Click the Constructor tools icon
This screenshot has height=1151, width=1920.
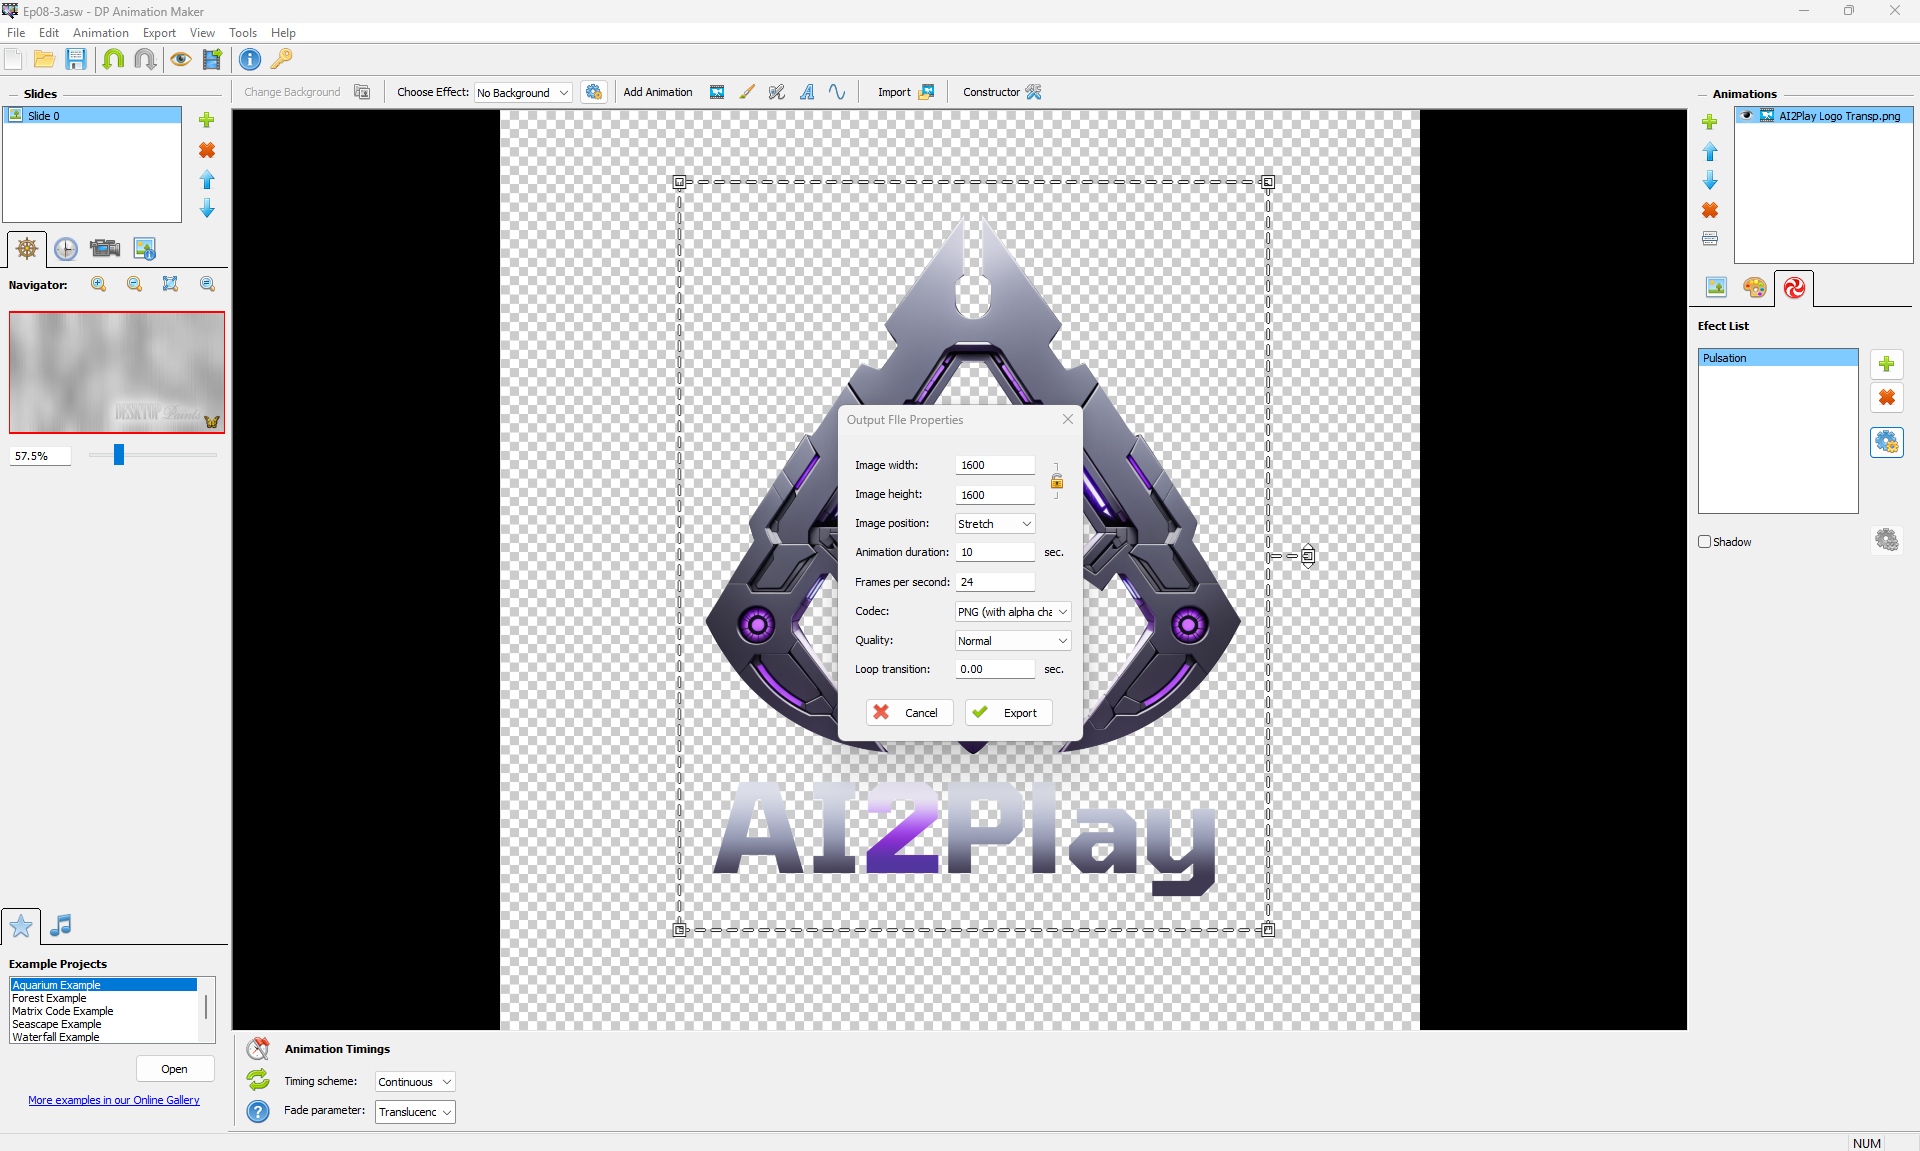click(x=1034, y=92)
